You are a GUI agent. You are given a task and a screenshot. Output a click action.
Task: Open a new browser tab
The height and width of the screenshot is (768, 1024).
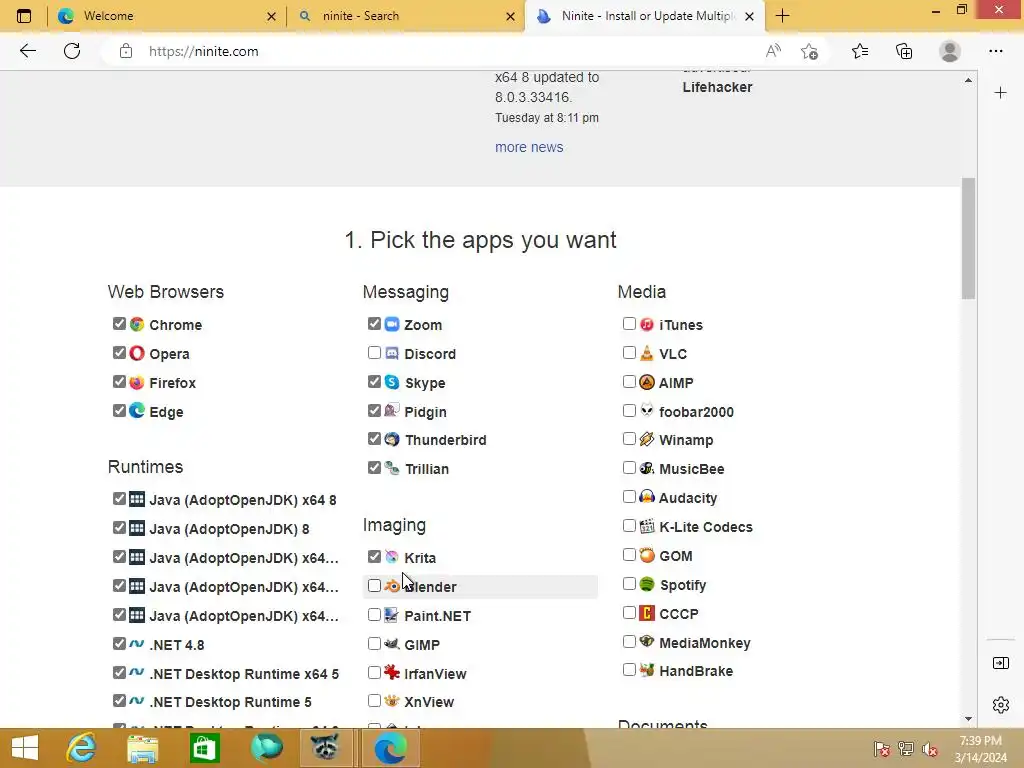[x=782, y=16]
